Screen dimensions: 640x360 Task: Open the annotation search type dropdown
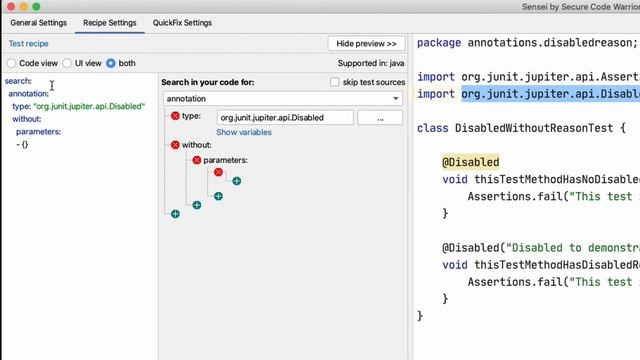pyautogui.click(x=283, y=99)
